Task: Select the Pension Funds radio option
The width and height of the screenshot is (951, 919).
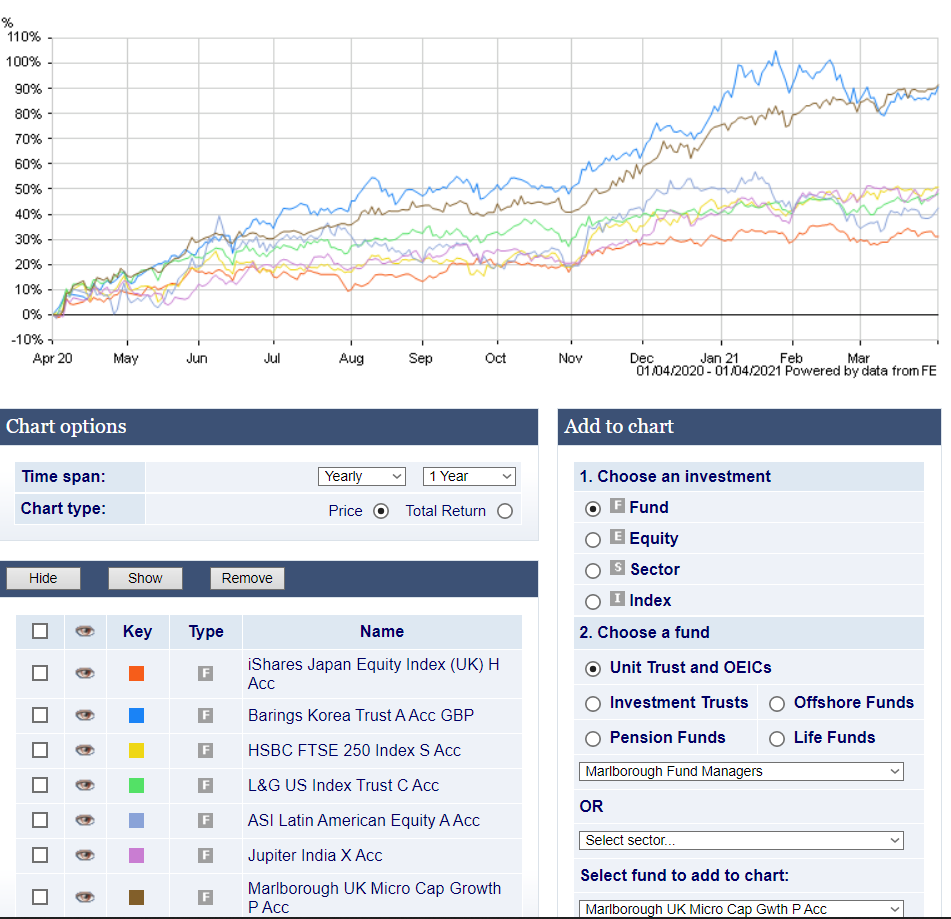Action: click(593, 738)
